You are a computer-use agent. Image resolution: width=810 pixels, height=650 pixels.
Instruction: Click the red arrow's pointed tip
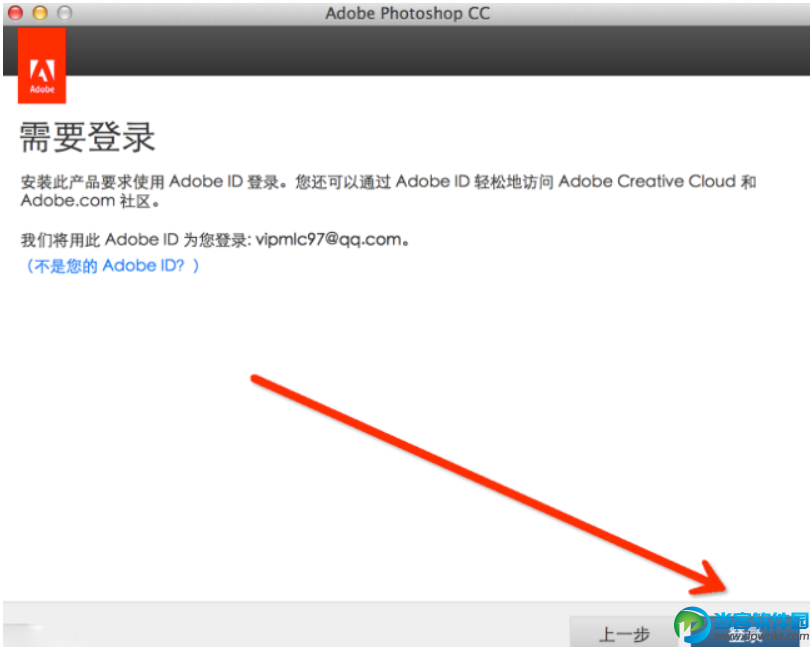[x=723, y=588]
